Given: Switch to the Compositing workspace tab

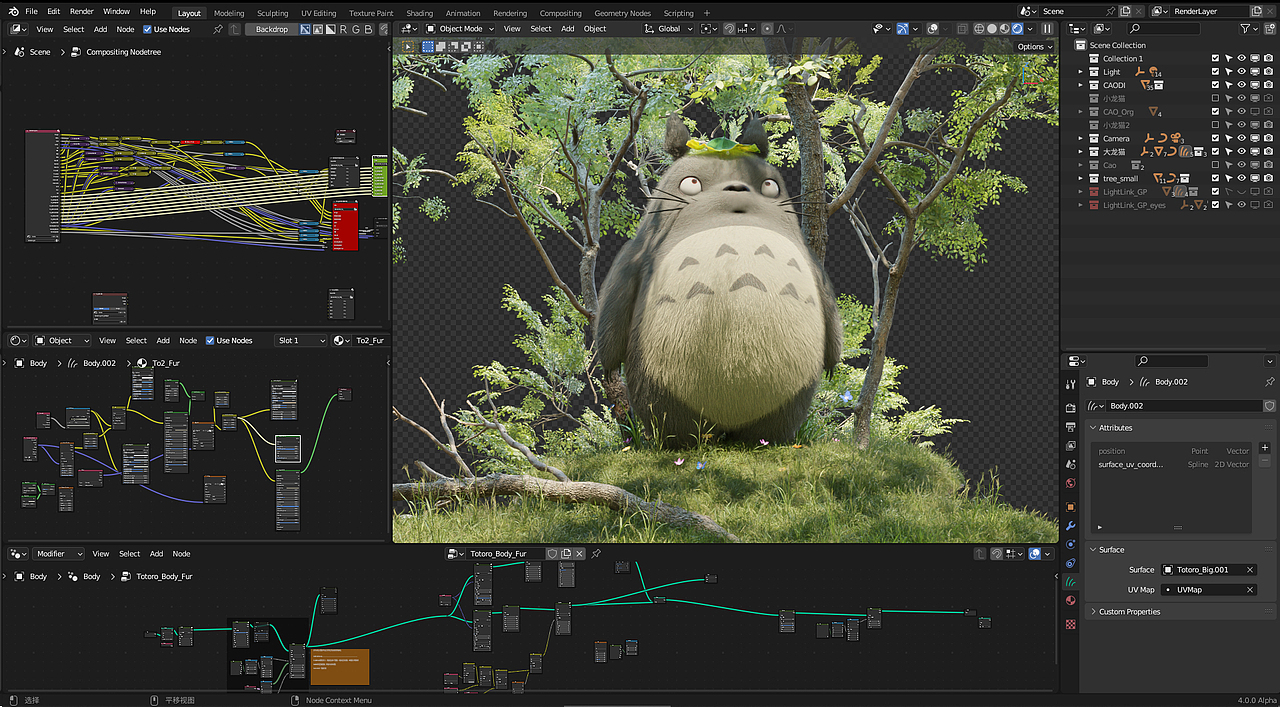Looking at the screenshot, I should tap(560, 13).
